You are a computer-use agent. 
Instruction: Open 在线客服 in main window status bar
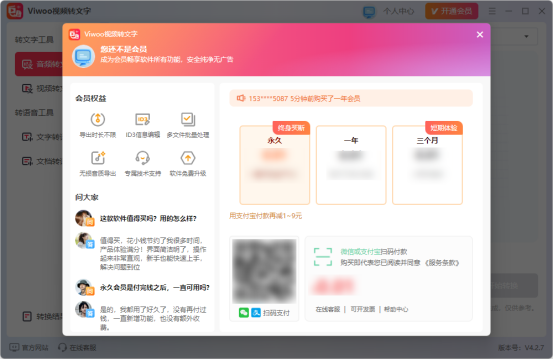pos(77,348)
